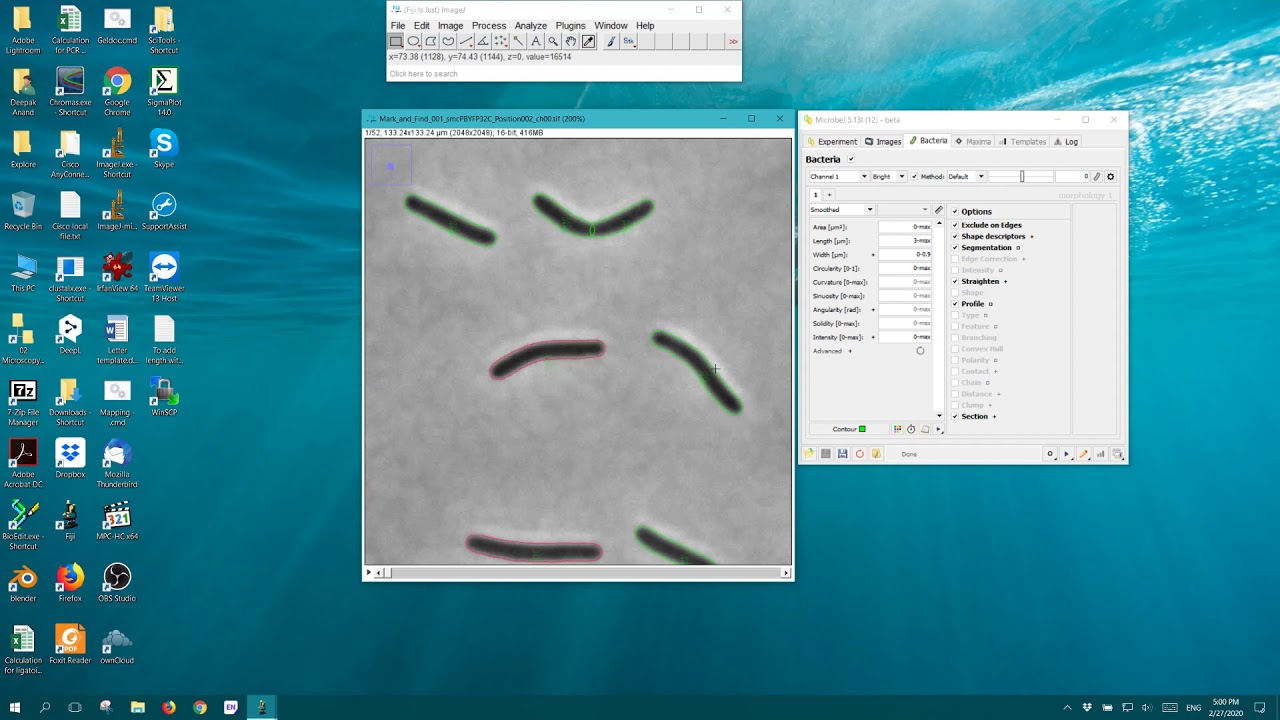
Task: Open the Plugins menu in Fiji
Action: coord(570,26)
